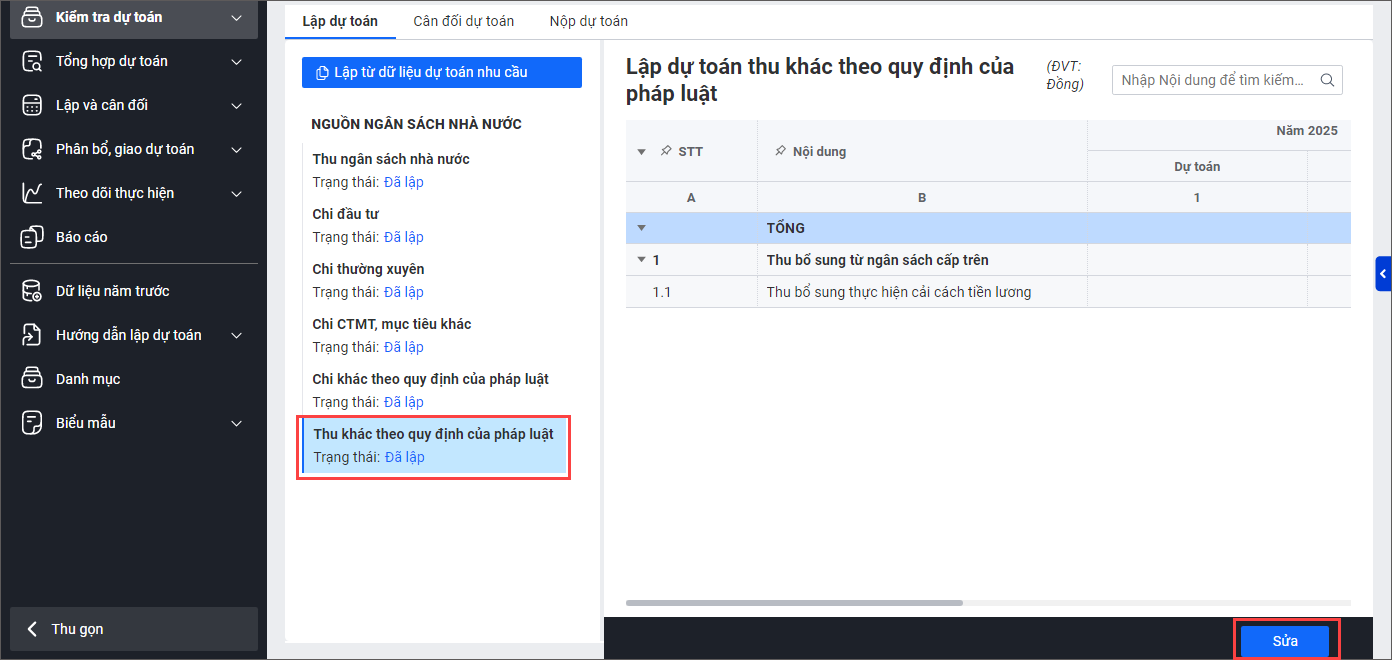This screenshot has width=1392, height=660.
Task: Click the Danh mục sidebar icon
Action: tap(33, 379)
